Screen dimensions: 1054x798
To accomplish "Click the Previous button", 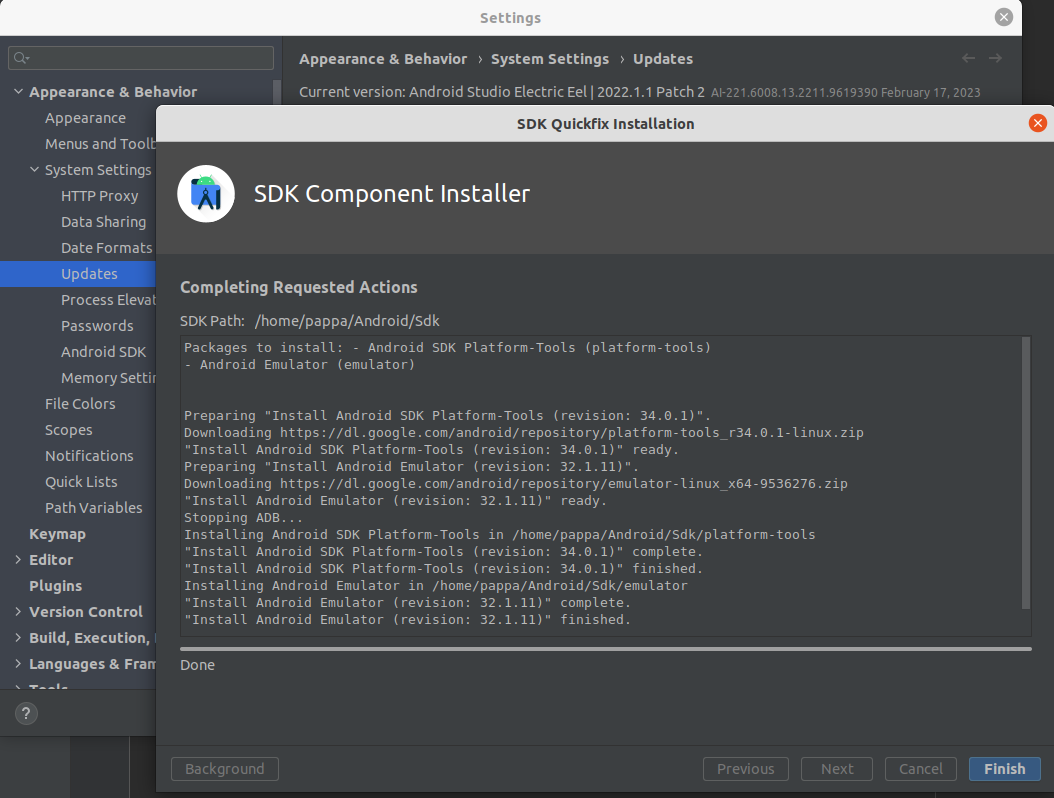I will click(745, 768).
